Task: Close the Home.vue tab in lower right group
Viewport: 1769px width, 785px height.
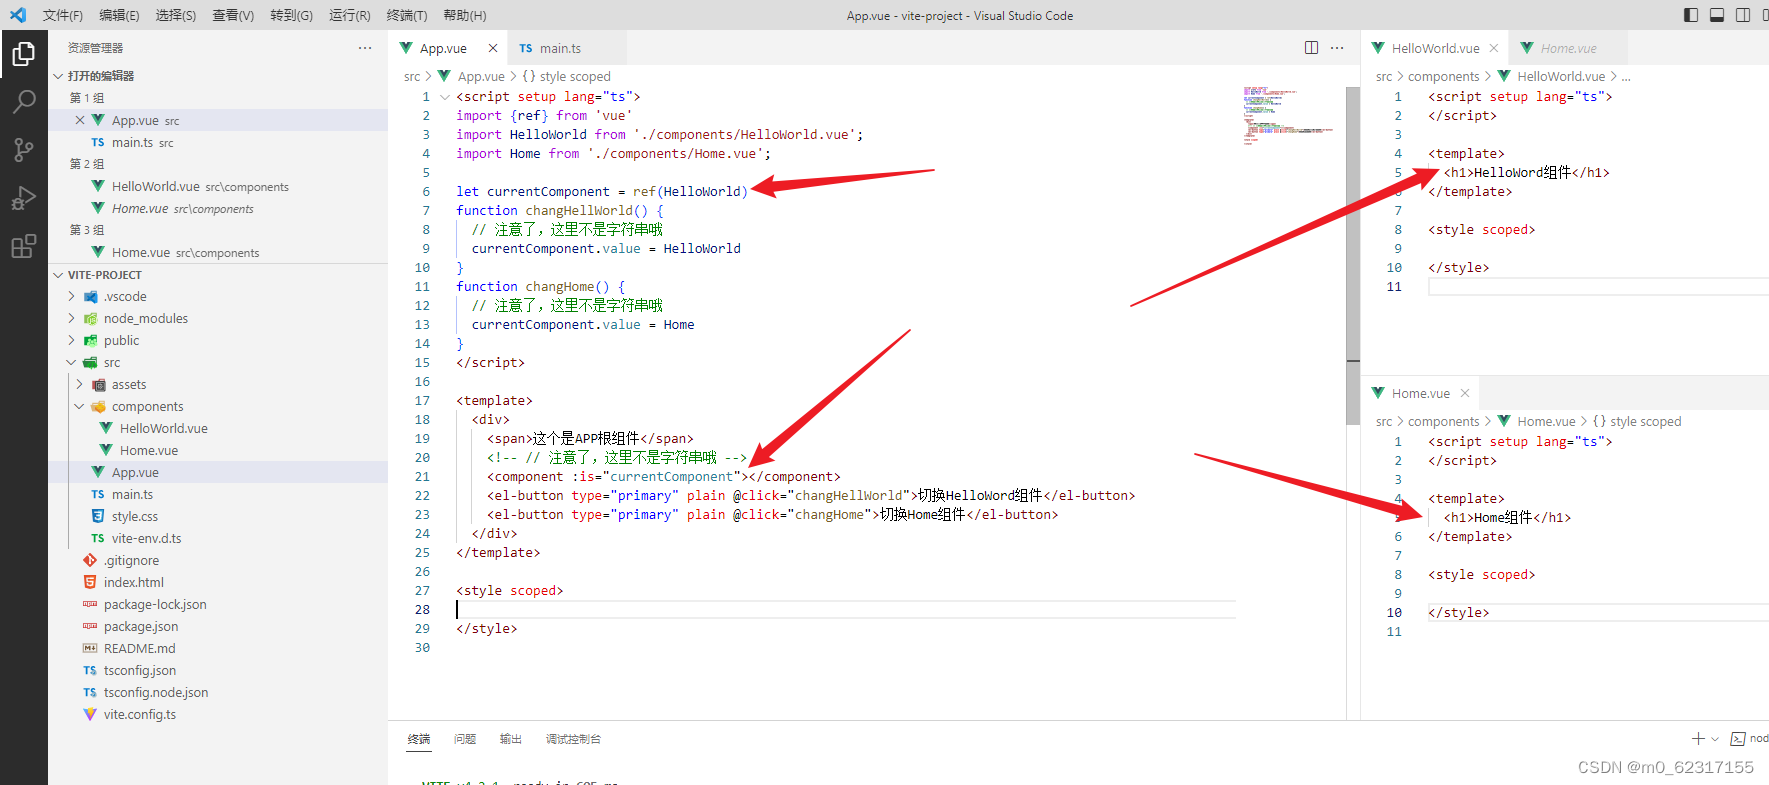Action: [x=1465, y=393]
